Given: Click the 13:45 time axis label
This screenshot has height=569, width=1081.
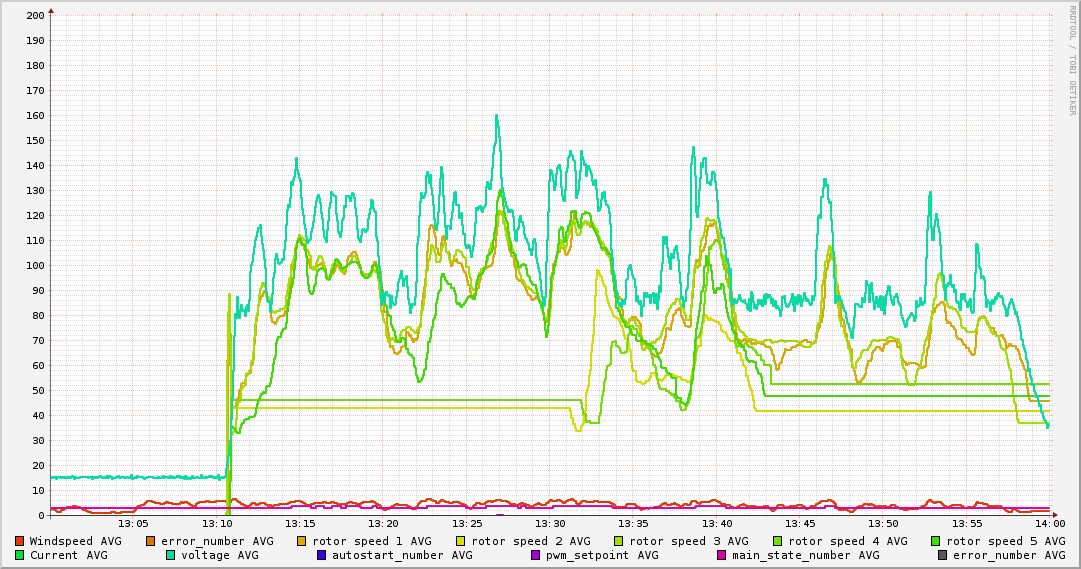Looking at the screenshot, I should [800, 524].
